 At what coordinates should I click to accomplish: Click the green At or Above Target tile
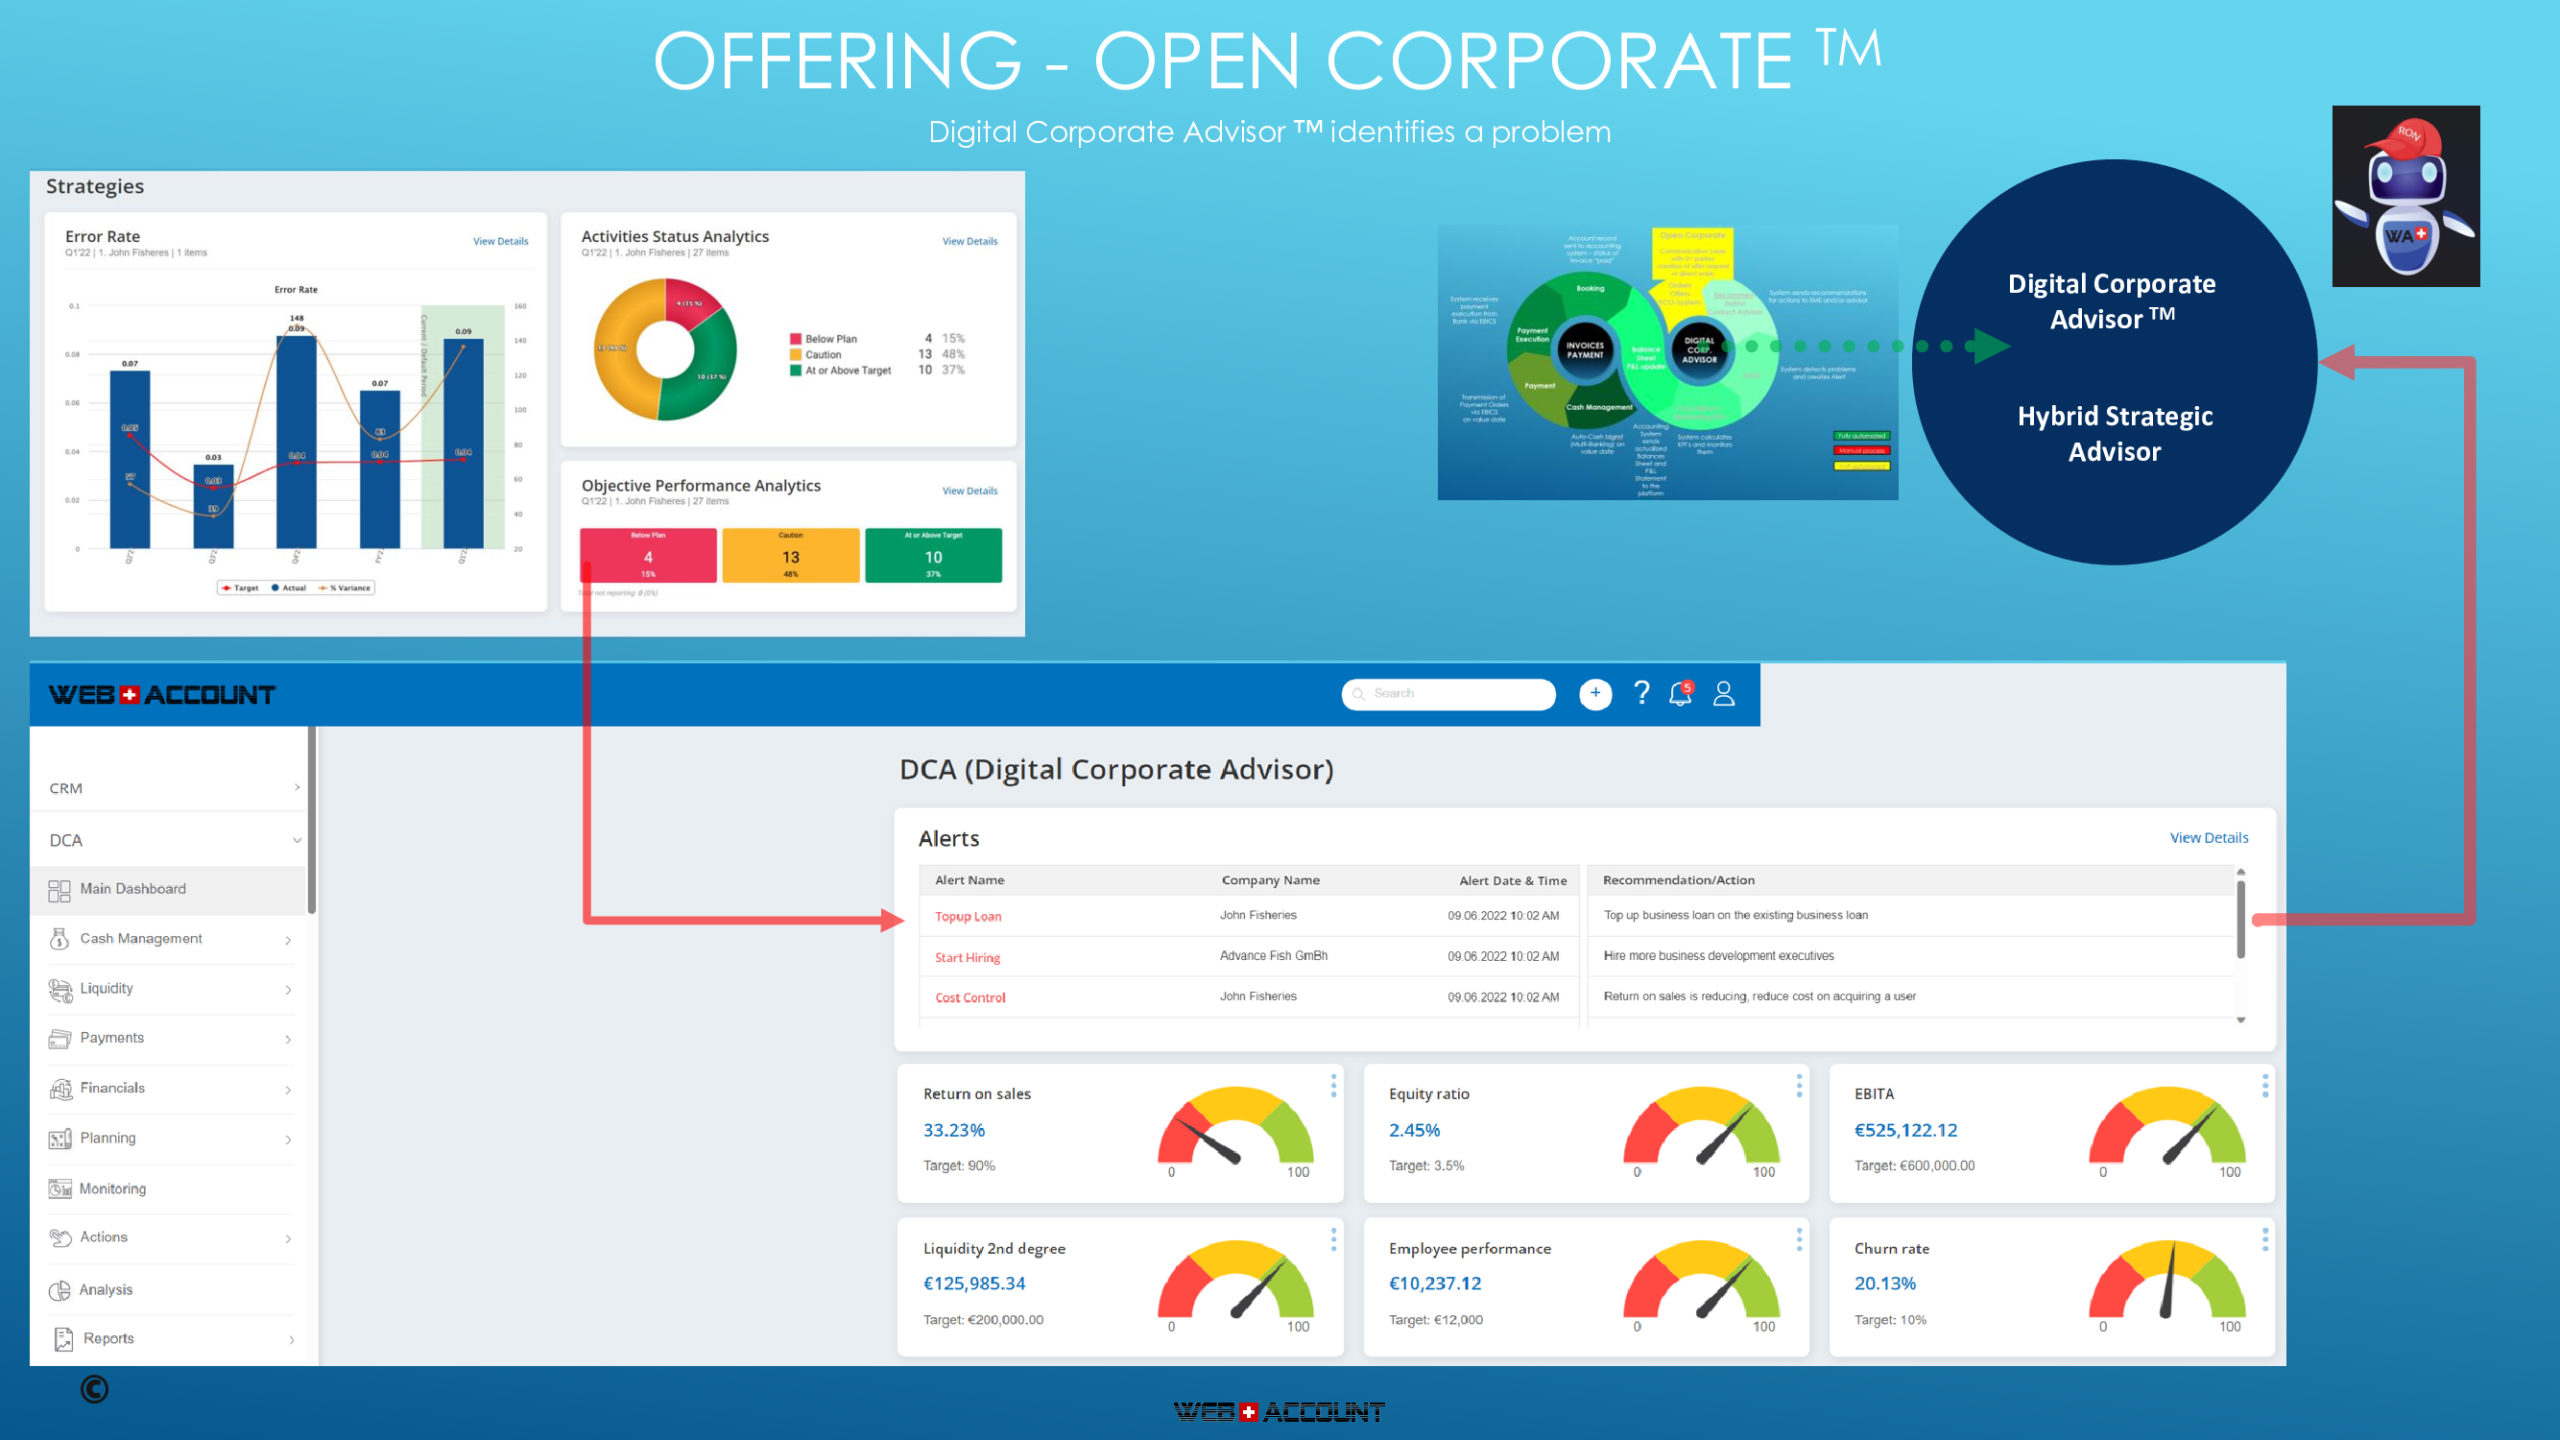933,555
